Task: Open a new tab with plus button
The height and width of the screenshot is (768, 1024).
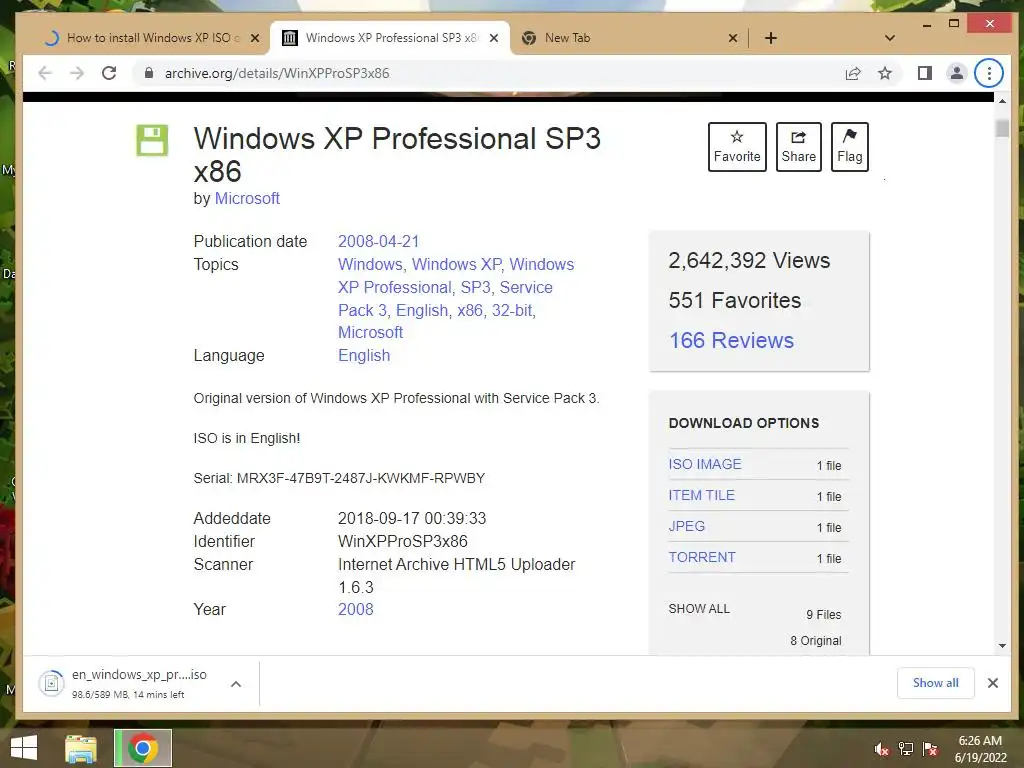Action: 771,38
